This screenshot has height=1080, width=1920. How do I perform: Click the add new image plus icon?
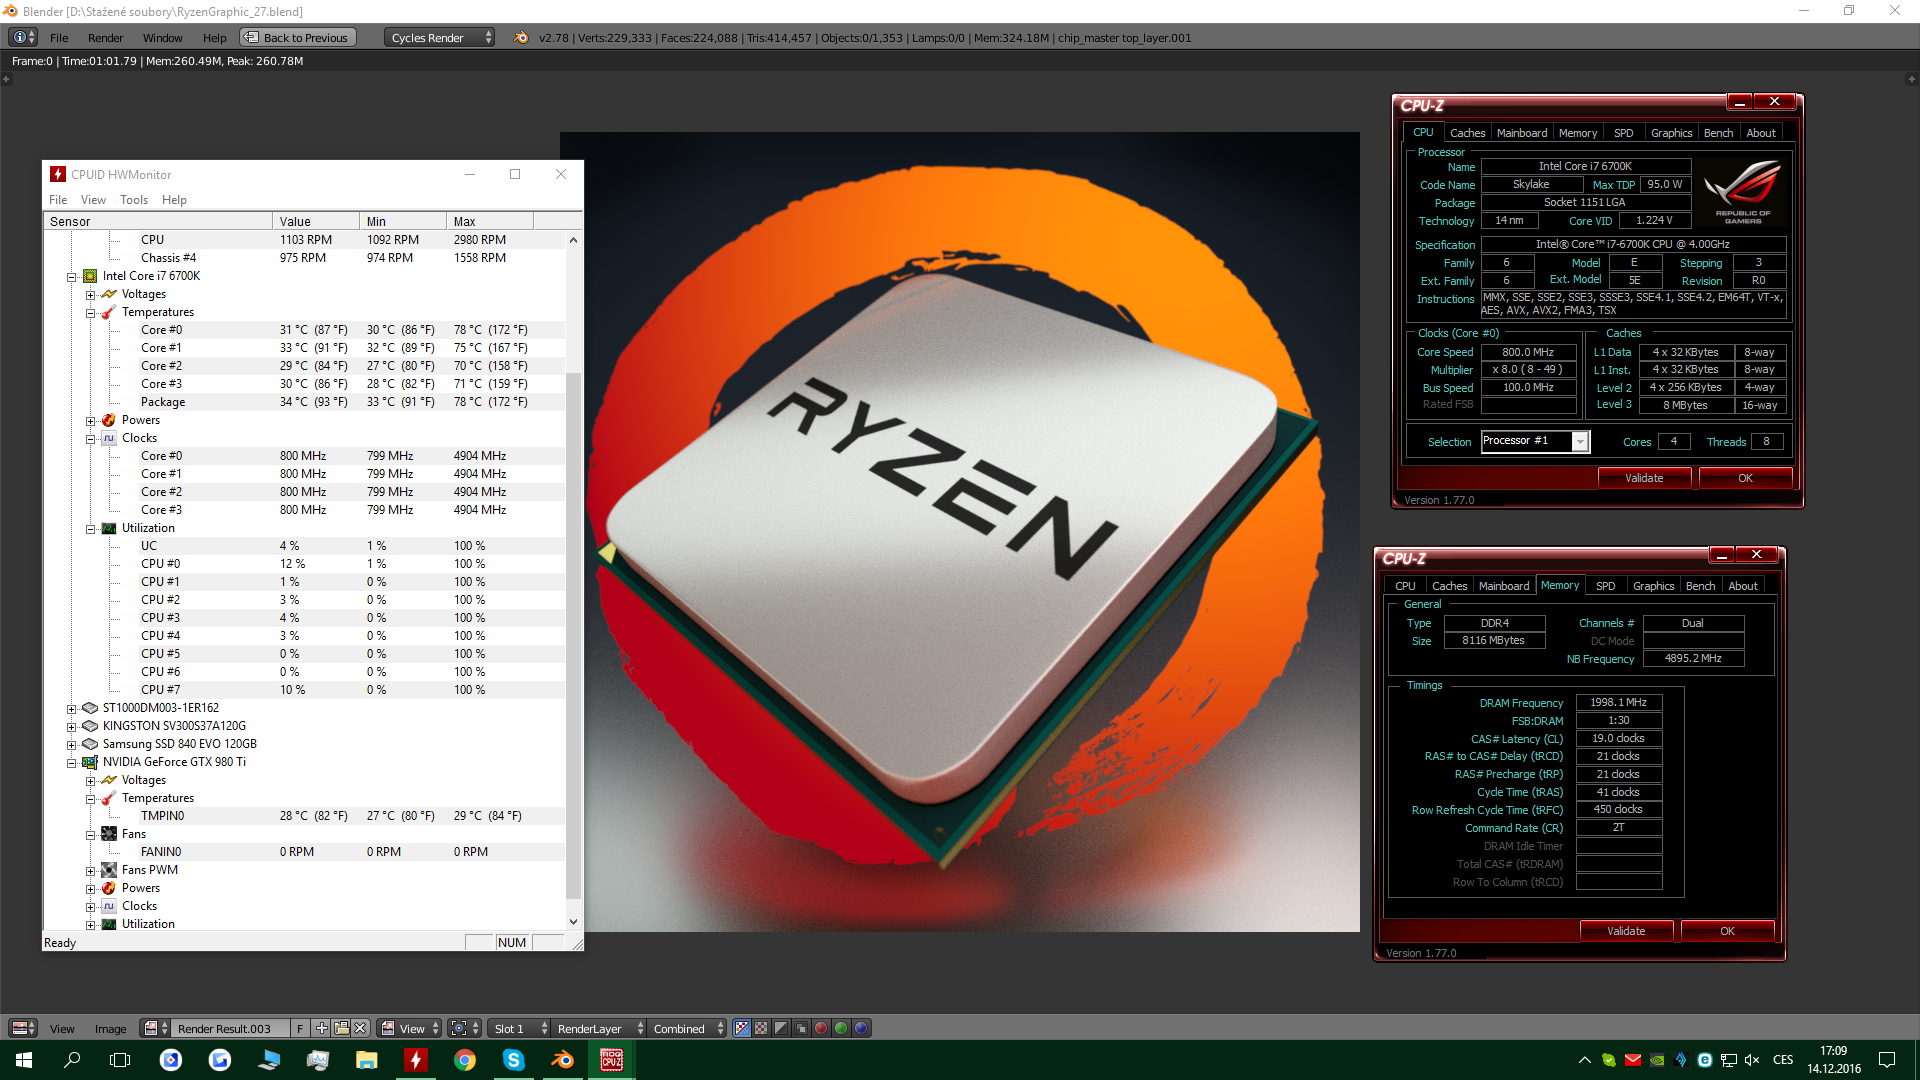pos(321,1028)
